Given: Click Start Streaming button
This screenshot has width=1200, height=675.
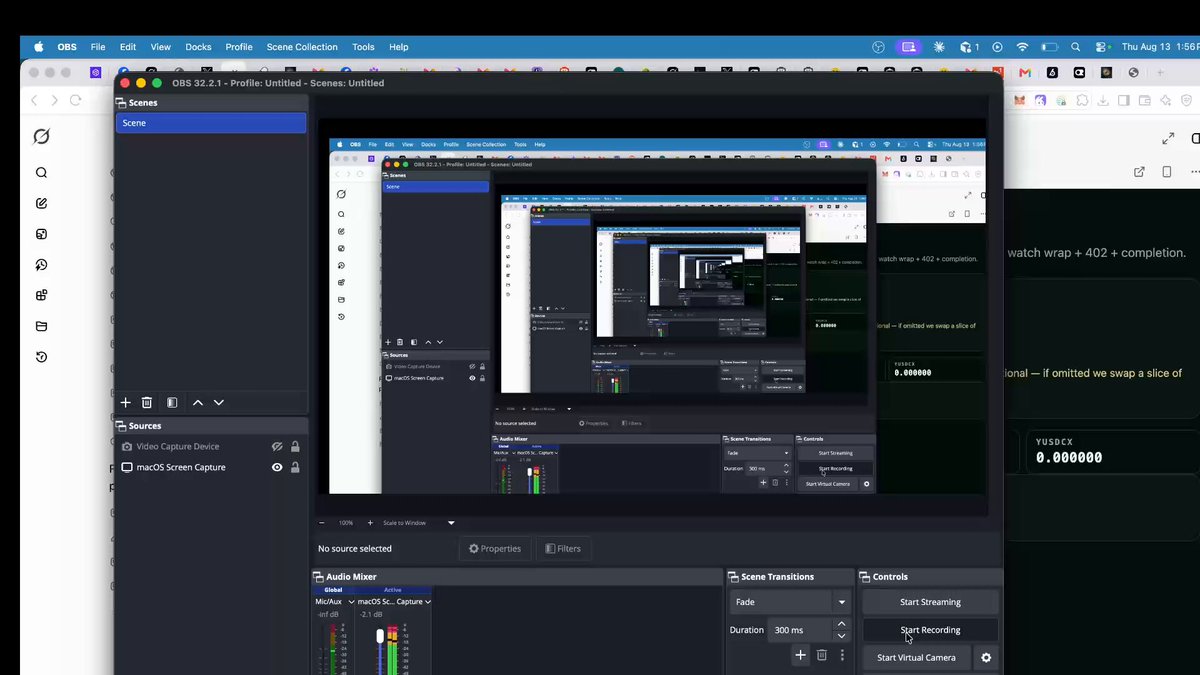Looking at the screenshot, I should click(x=930, y=602).
